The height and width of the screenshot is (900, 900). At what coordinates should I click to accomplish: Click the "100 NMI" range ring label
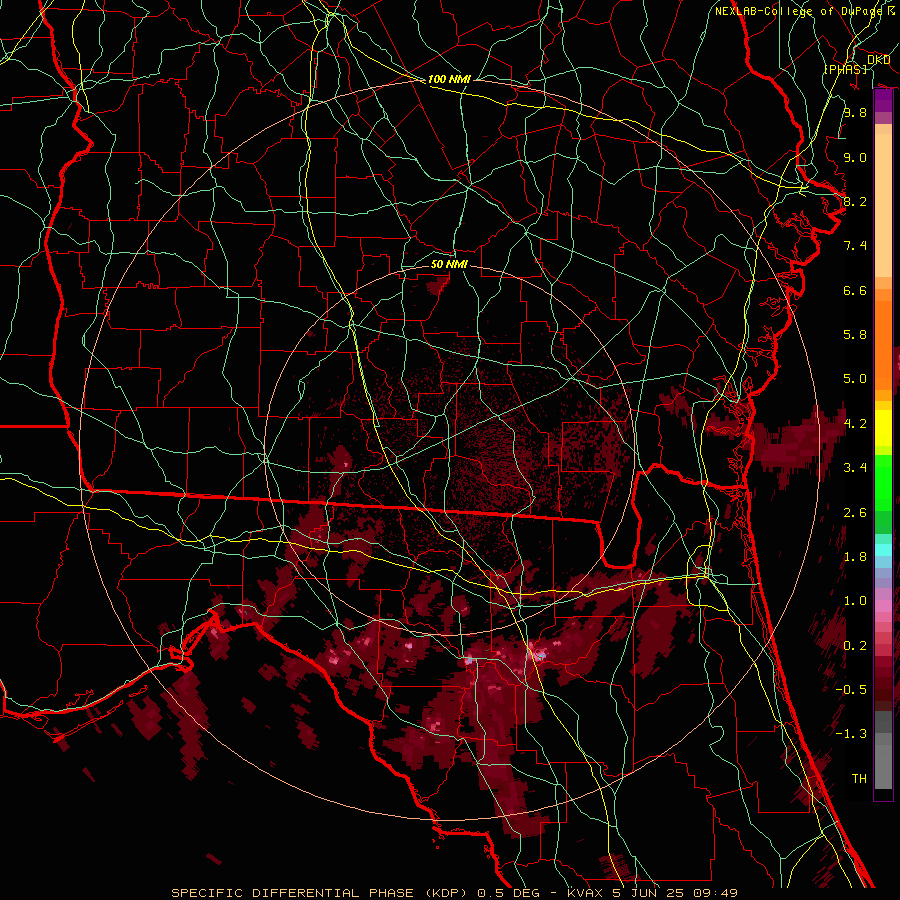click(x=449, y=79)
